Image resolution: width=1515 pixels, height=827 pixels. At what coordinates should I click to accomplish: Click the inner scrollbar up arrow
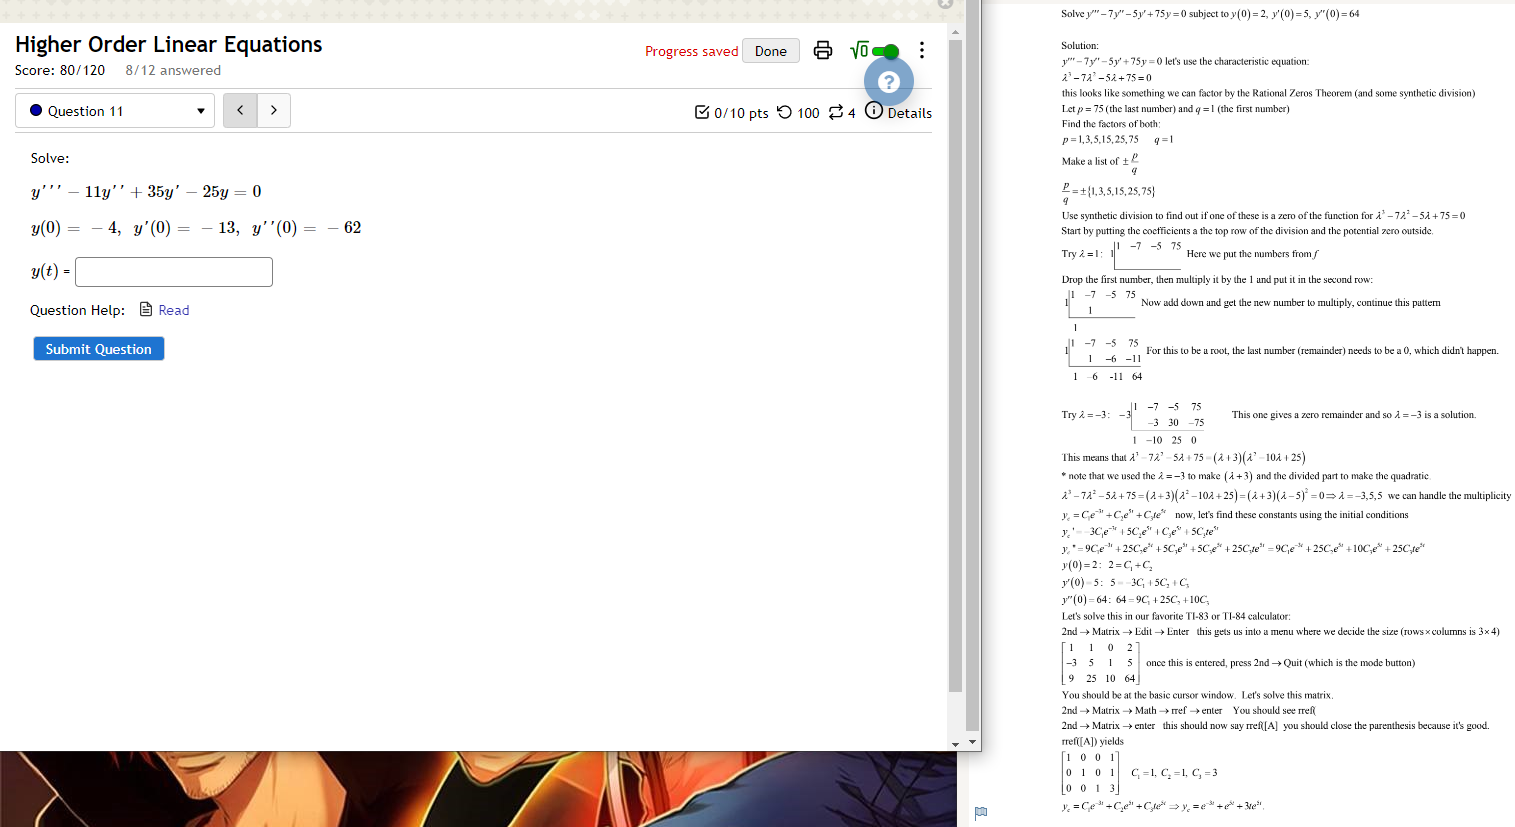coord(956,32)
